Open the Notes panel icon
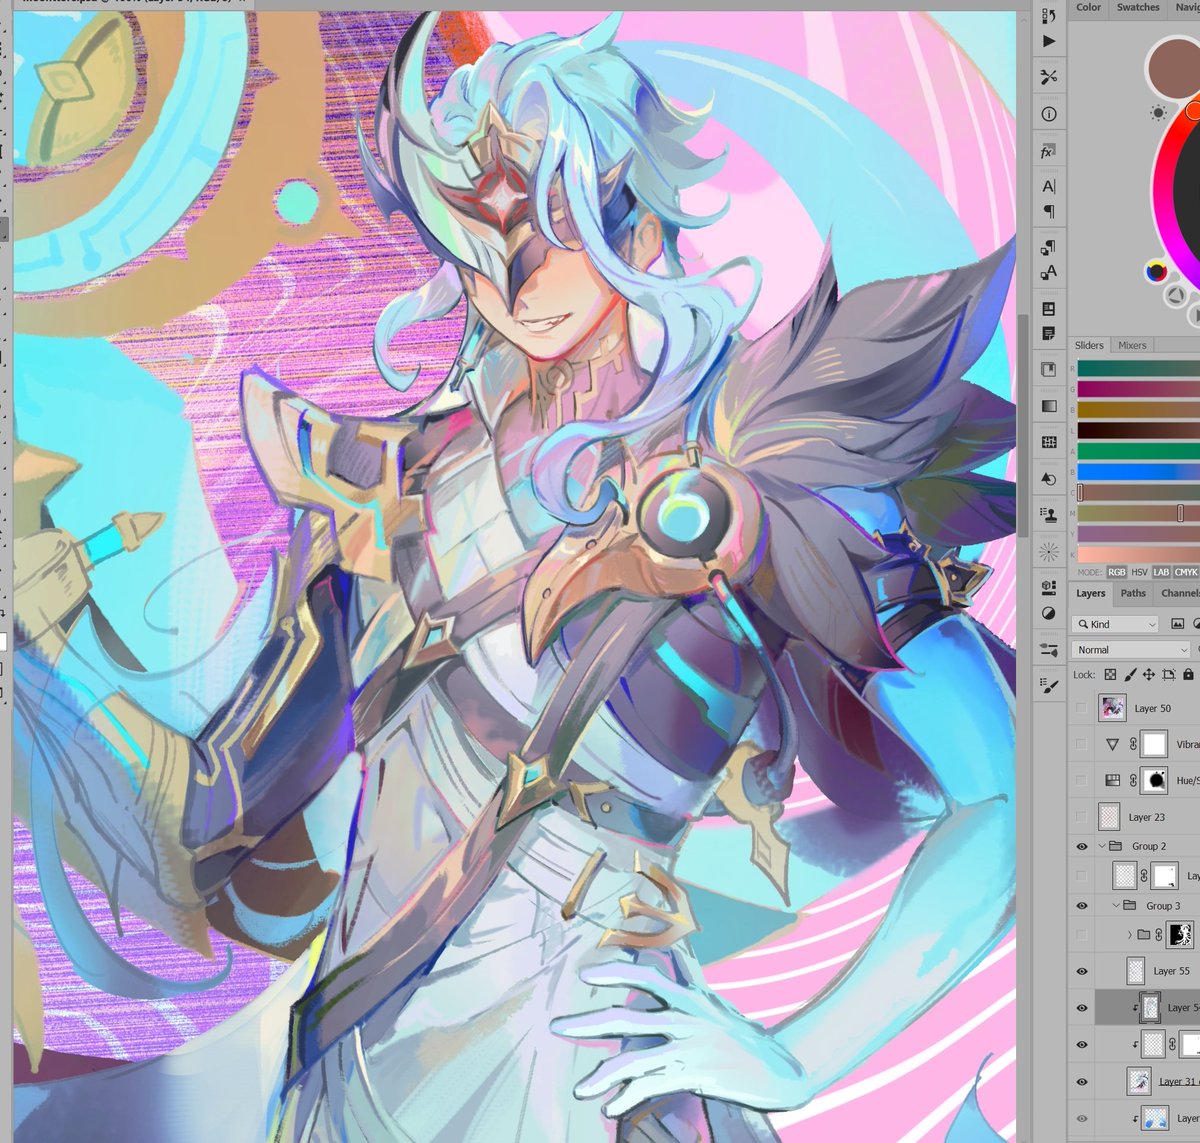Image resolution: width=1200 pixels, height=1143 pixels. click(x=1049, y=333)
